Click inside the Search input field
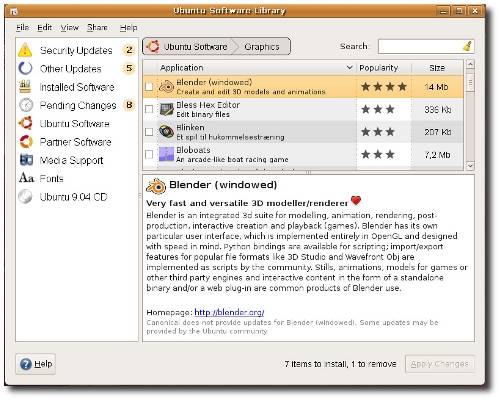This screenshot has height=400, width=500. click(x=420, y=46)
